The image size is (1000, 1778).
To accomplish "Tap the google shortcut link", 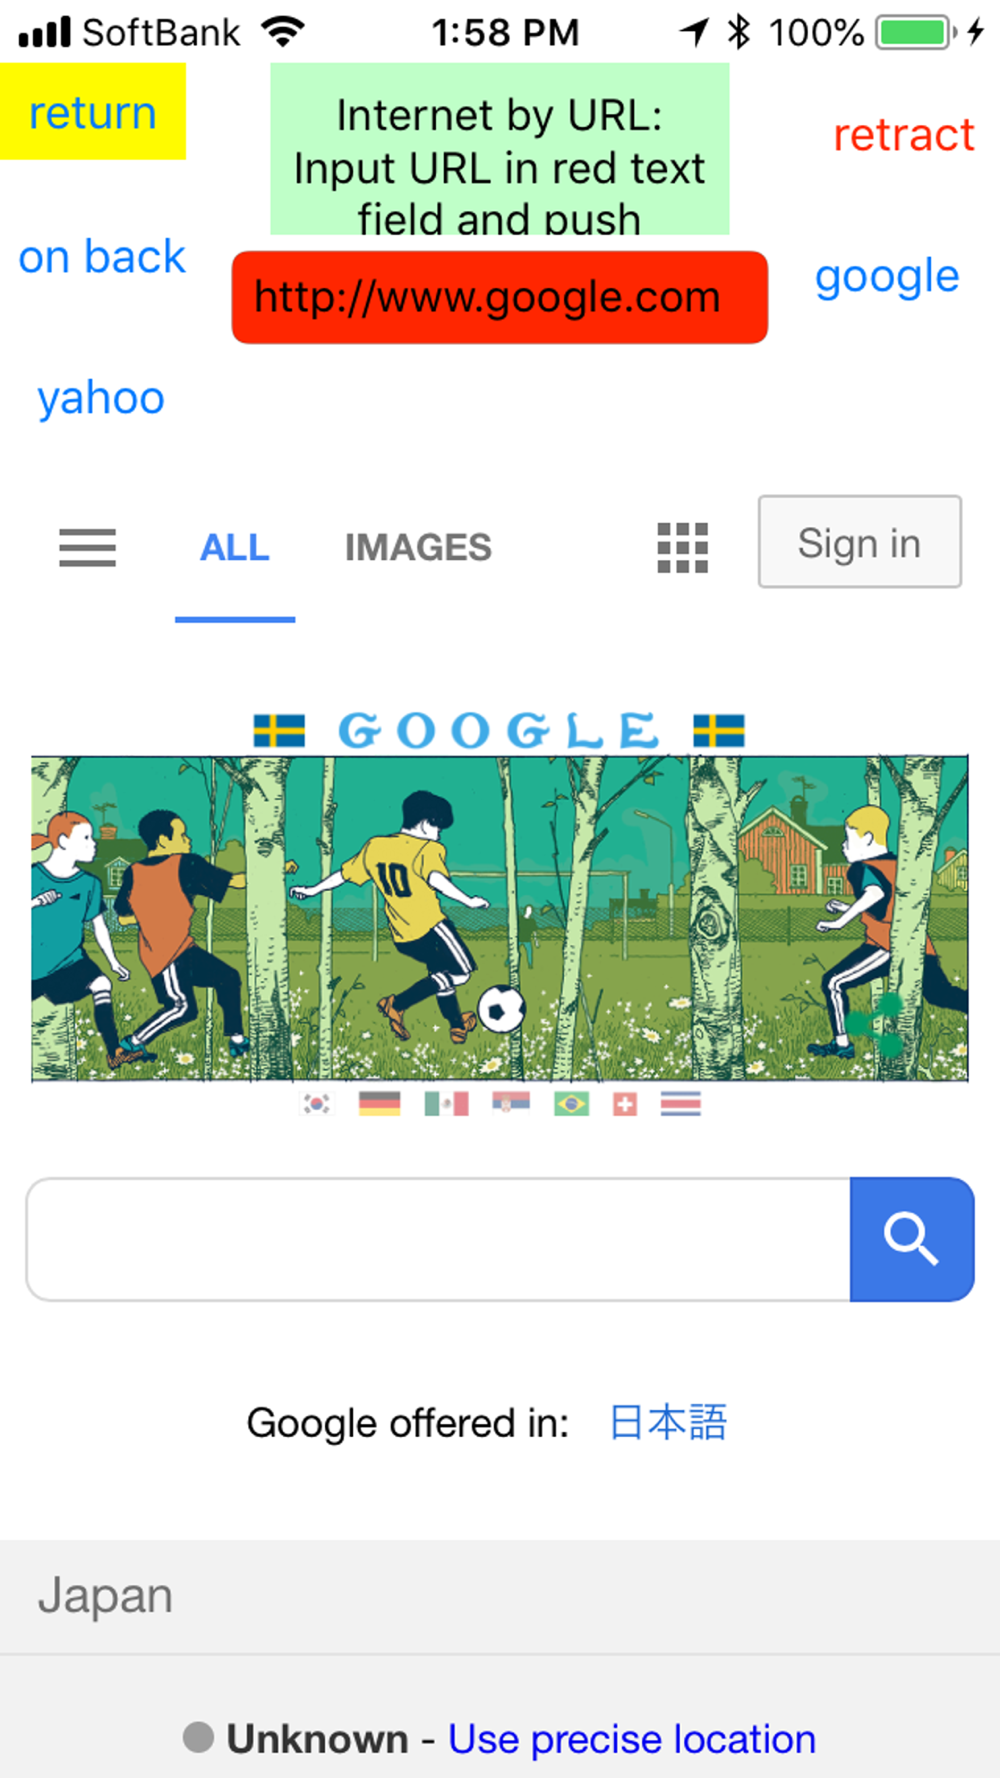I will (887, 277).
